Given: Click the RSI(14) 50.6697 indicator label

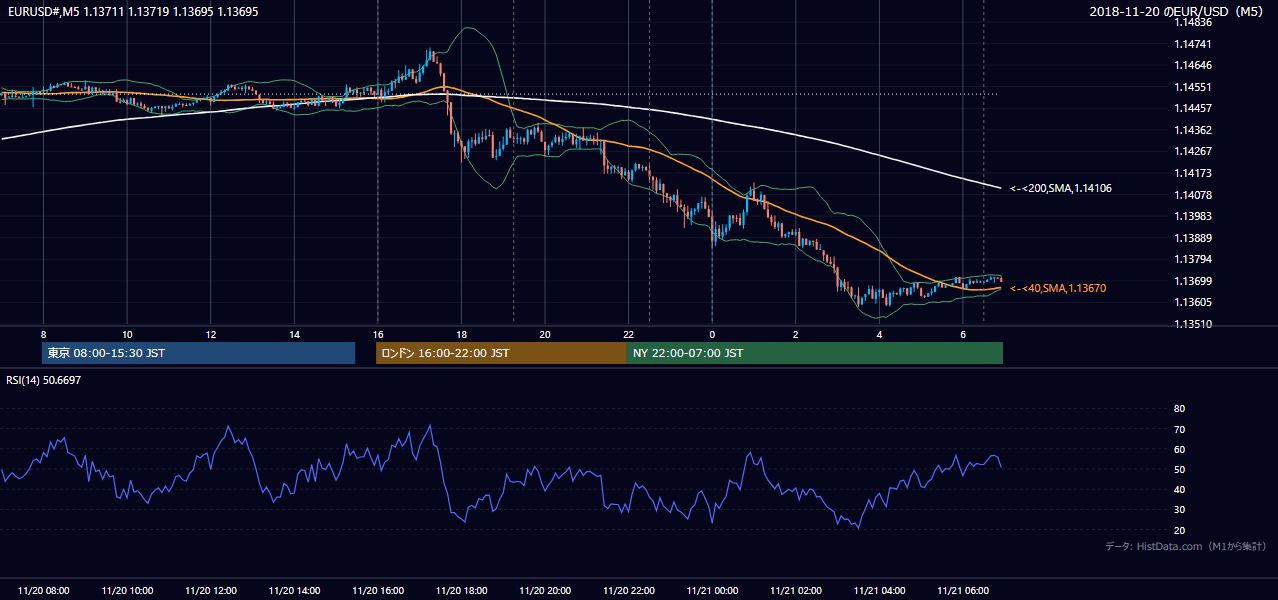Looking at the screenshot, I should [44, 380].
